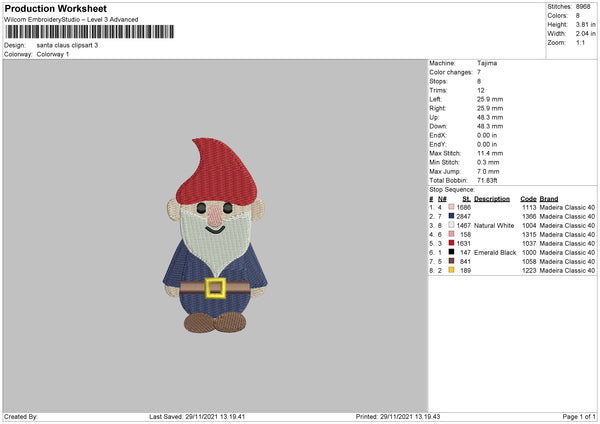This screenshot has width=600, height=424.
Task: Click the design name santa claus clipsart 3
Action: pyautogui.click(x=67, y=45)
